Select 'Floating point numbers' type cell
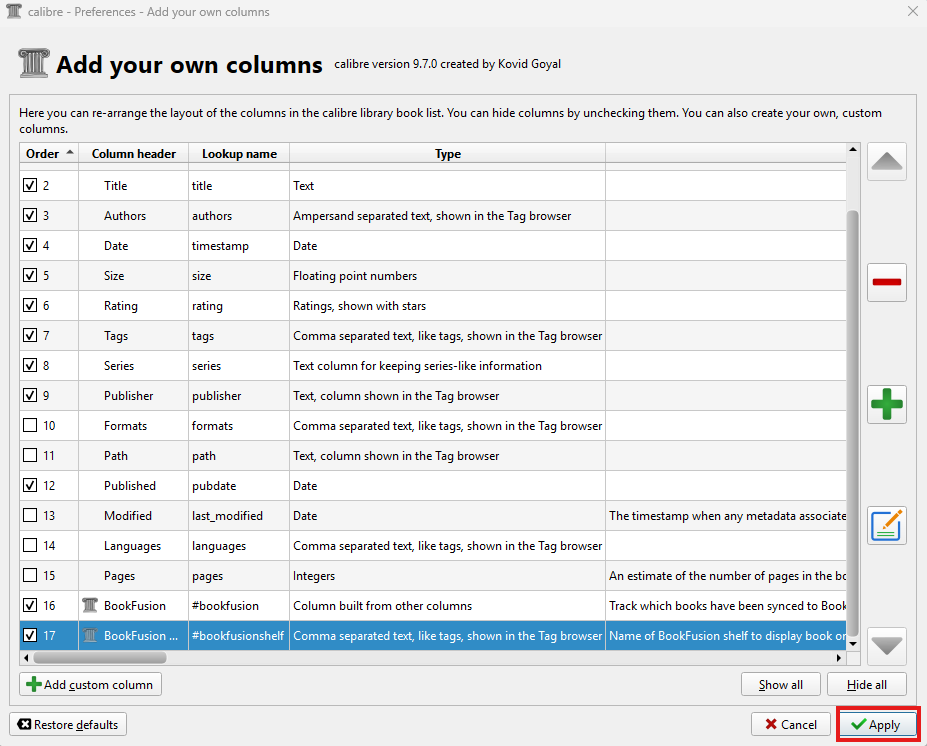The width and height of the screenshot is (927, 746). coord(448,275)
